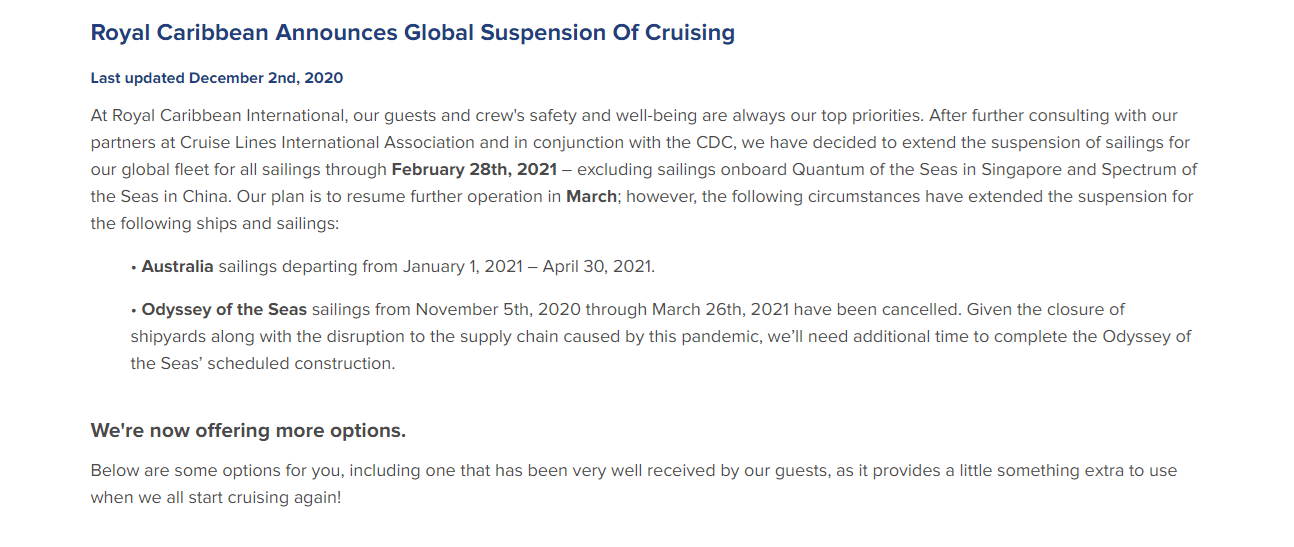
Task: Click the We're now offering more options heading
Action: (248, 431)
